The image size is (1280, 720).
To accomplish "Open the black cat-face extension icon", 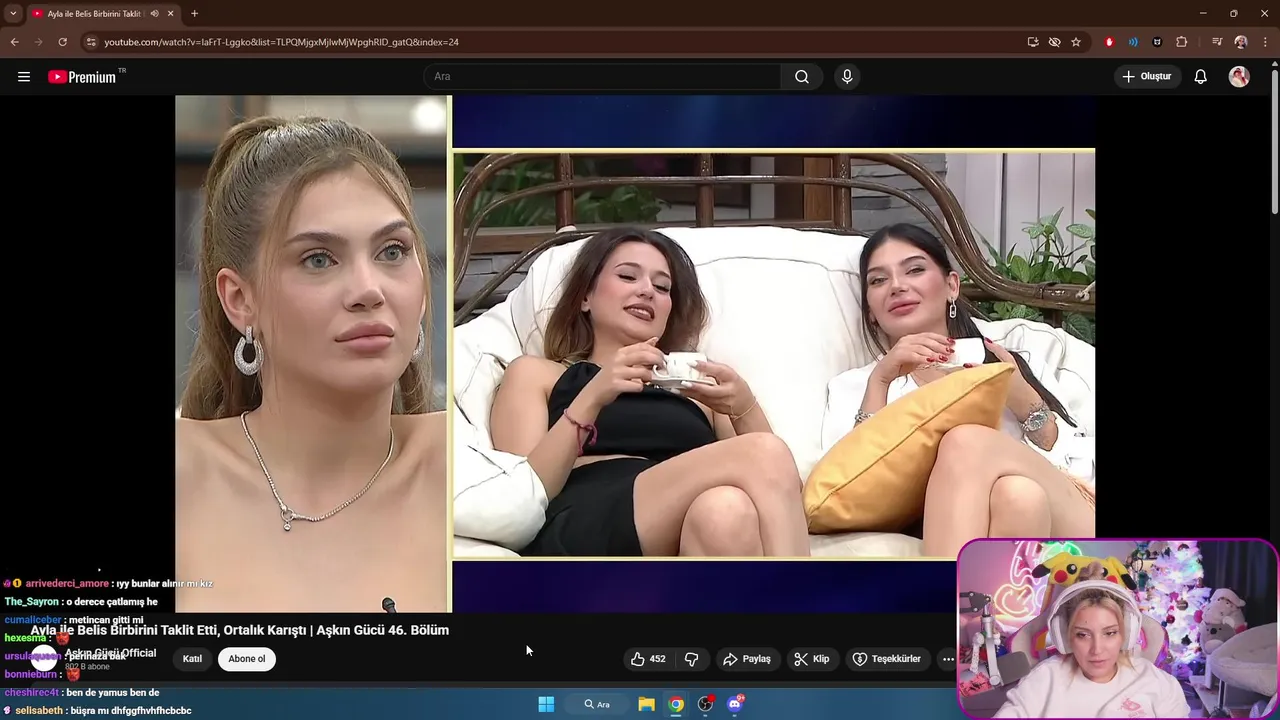I will coord(1157,42).
